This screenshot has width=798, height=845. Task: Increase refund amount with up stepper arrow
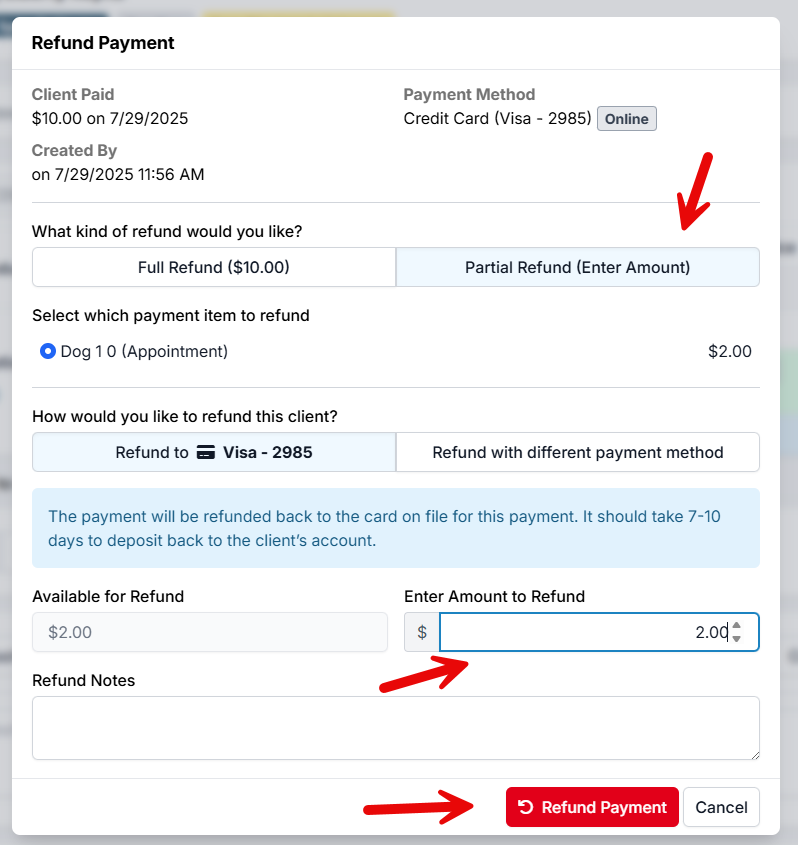737,626
